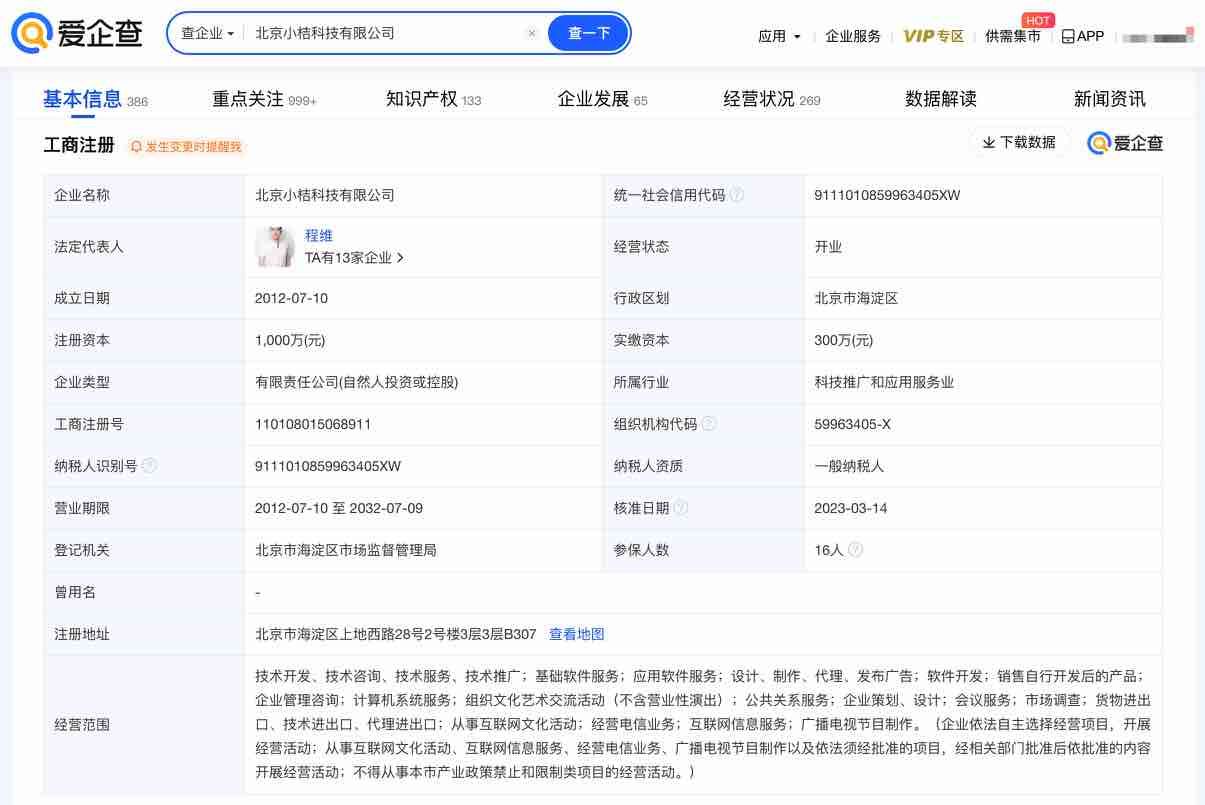
Task: Open legal representative 程维's profile link
Action: 319,236
